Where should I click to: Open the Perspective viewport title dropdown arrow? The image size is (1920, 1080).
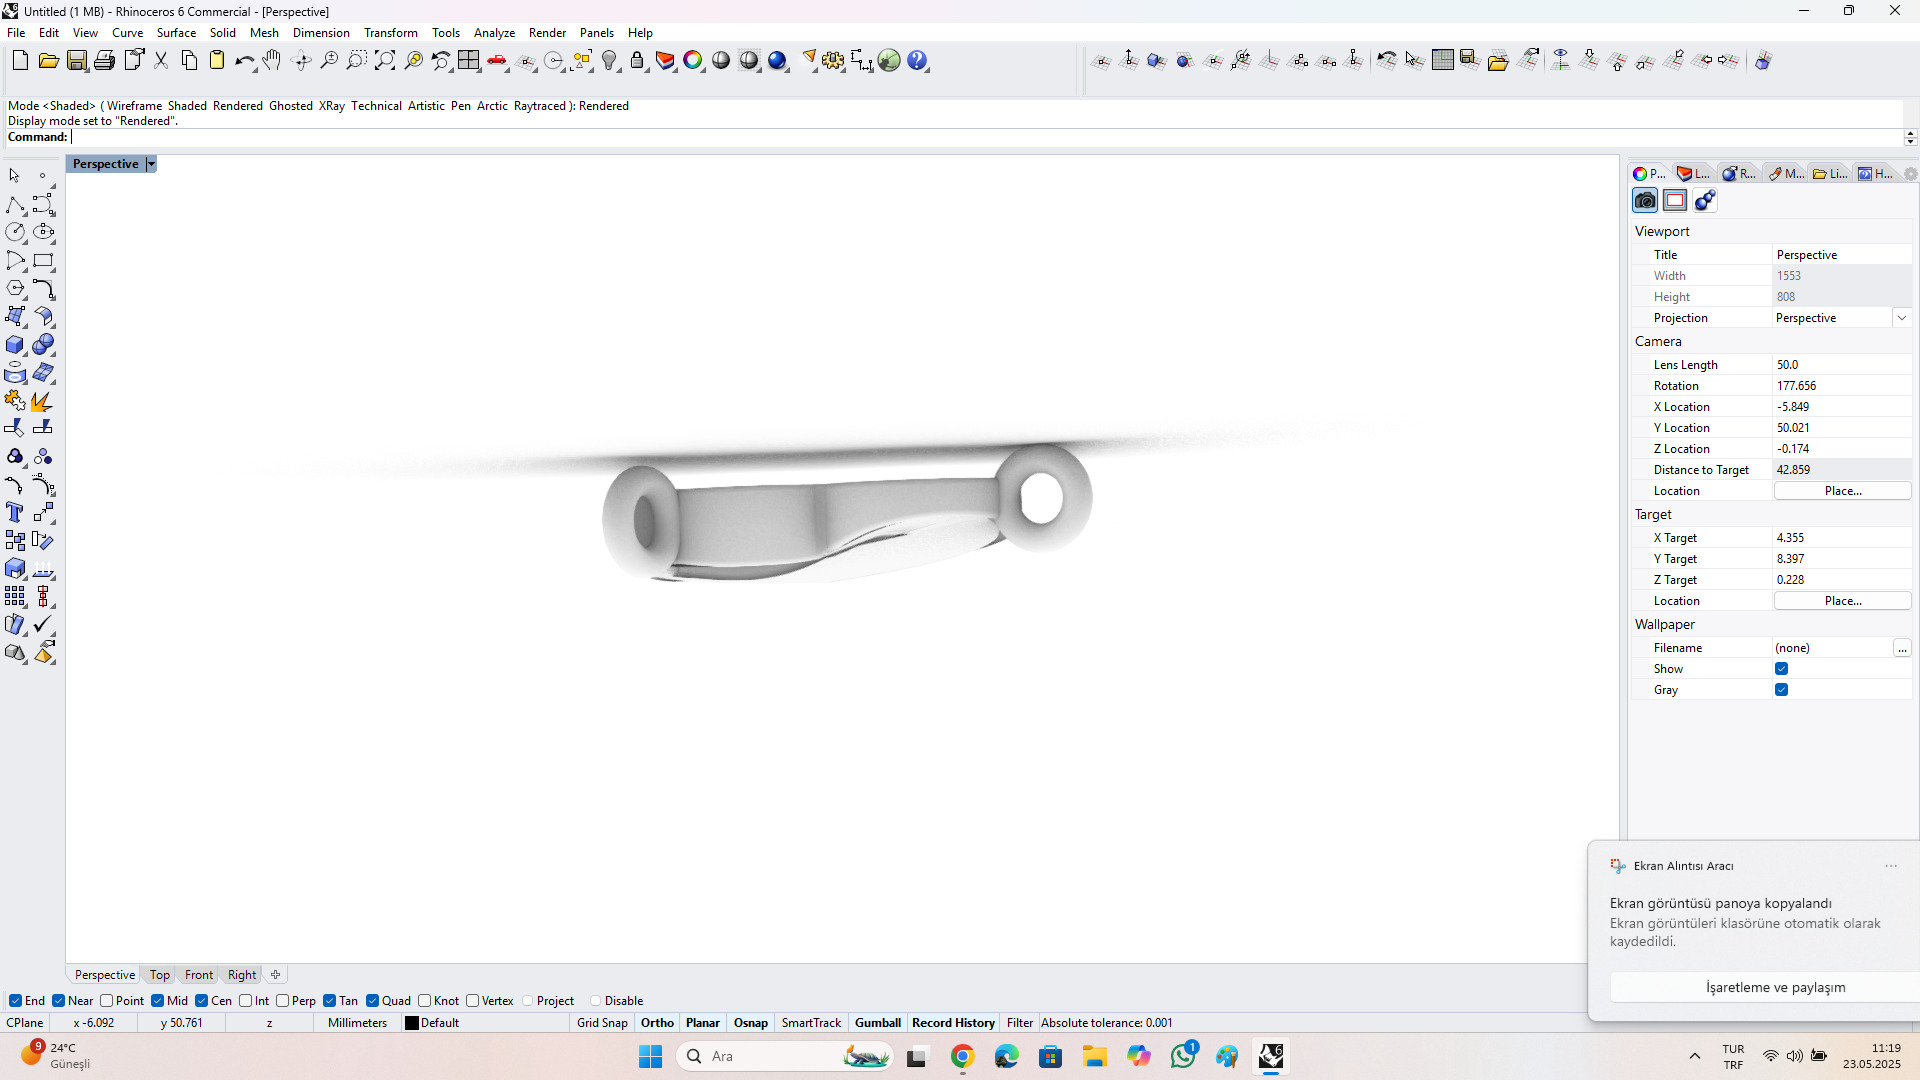(x=151, y=164)
